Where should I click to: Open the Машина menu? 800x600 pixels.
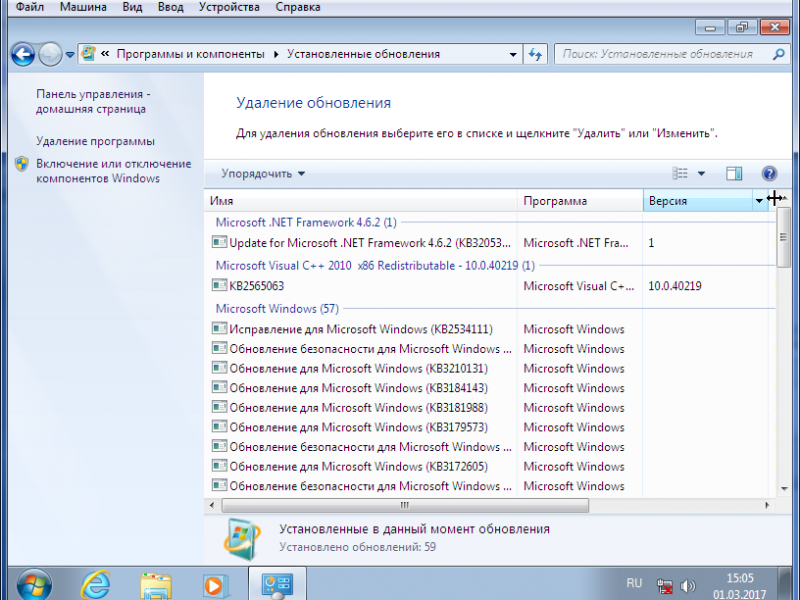[83, 7]
